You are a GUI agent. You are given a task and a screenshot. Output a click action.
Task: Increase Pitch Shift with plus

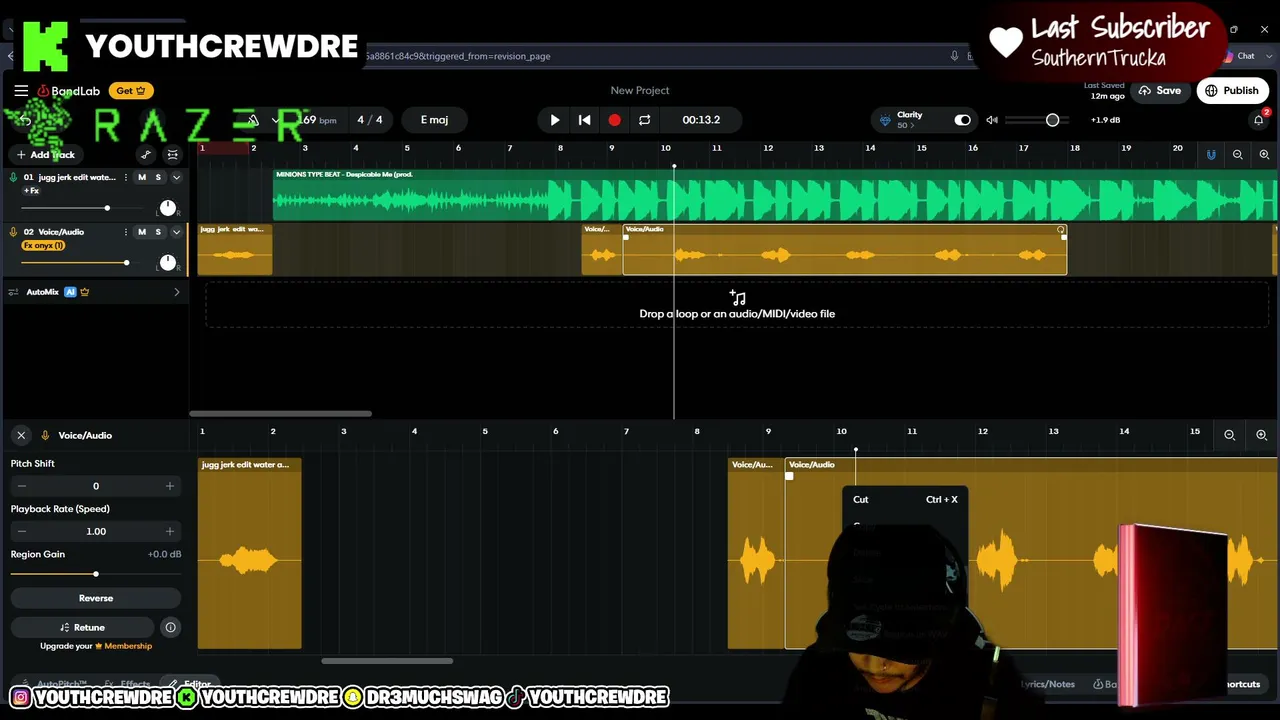pyautogui.click(x=170, y=486)
